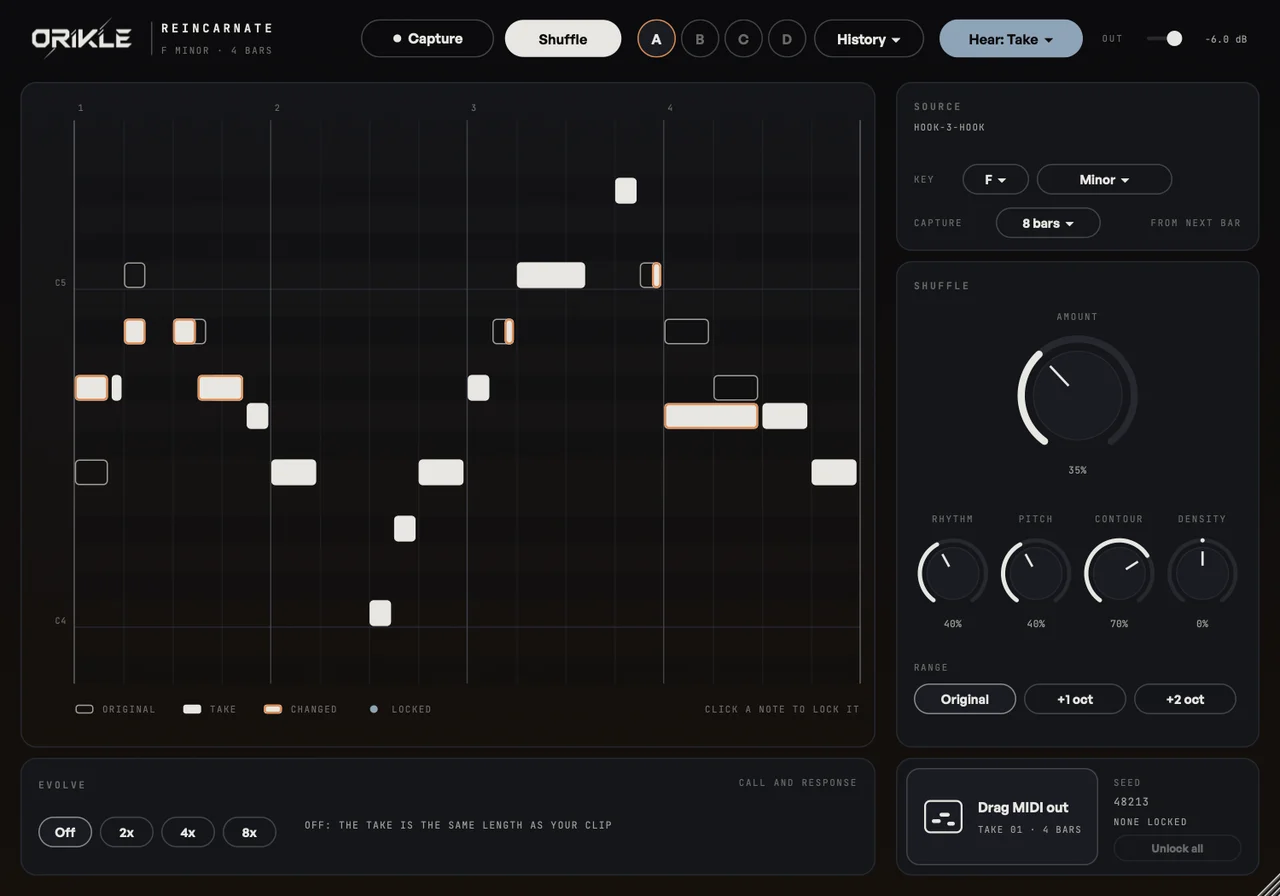1280x896 pixels.
Task: Switch to variation slot B
Action: (700, 39)
